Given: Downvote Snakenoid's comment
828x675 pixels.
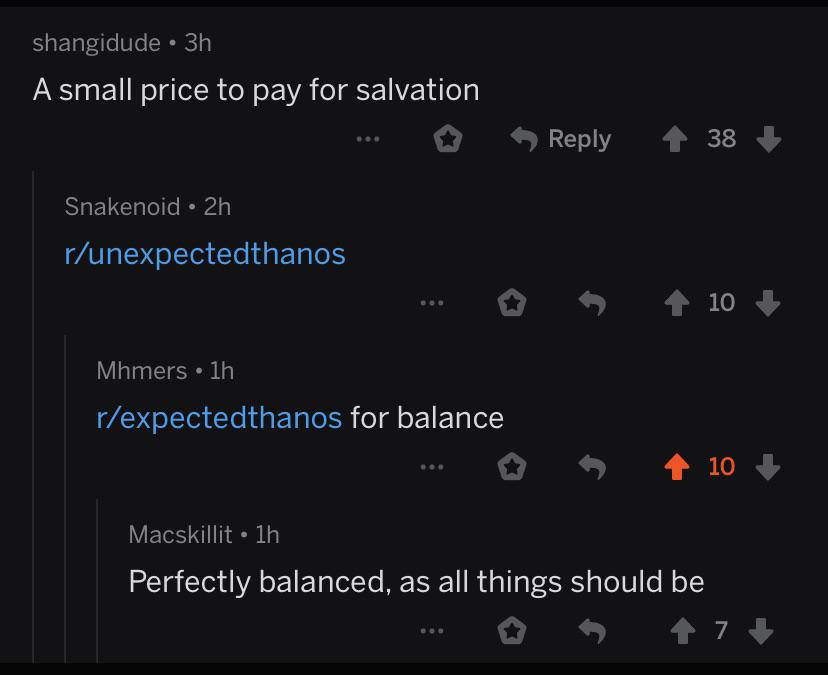Looking at the screenshot, I should pyautogui.click(x=768, y=302).
